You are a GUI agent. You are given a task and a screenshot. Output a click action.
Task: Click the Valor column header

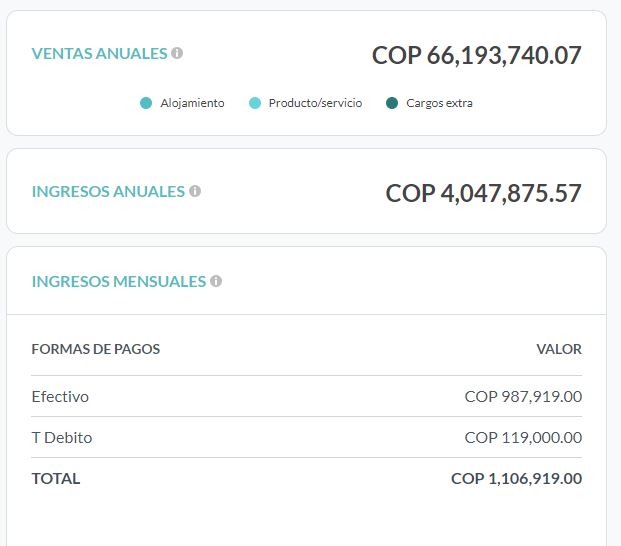[559, 349]
